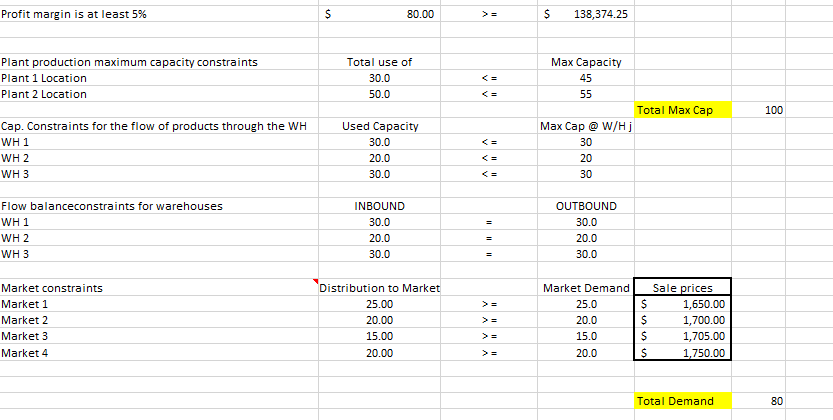
Task: Click the <= operator in Plant 1 row
Action: pos(489,78)
